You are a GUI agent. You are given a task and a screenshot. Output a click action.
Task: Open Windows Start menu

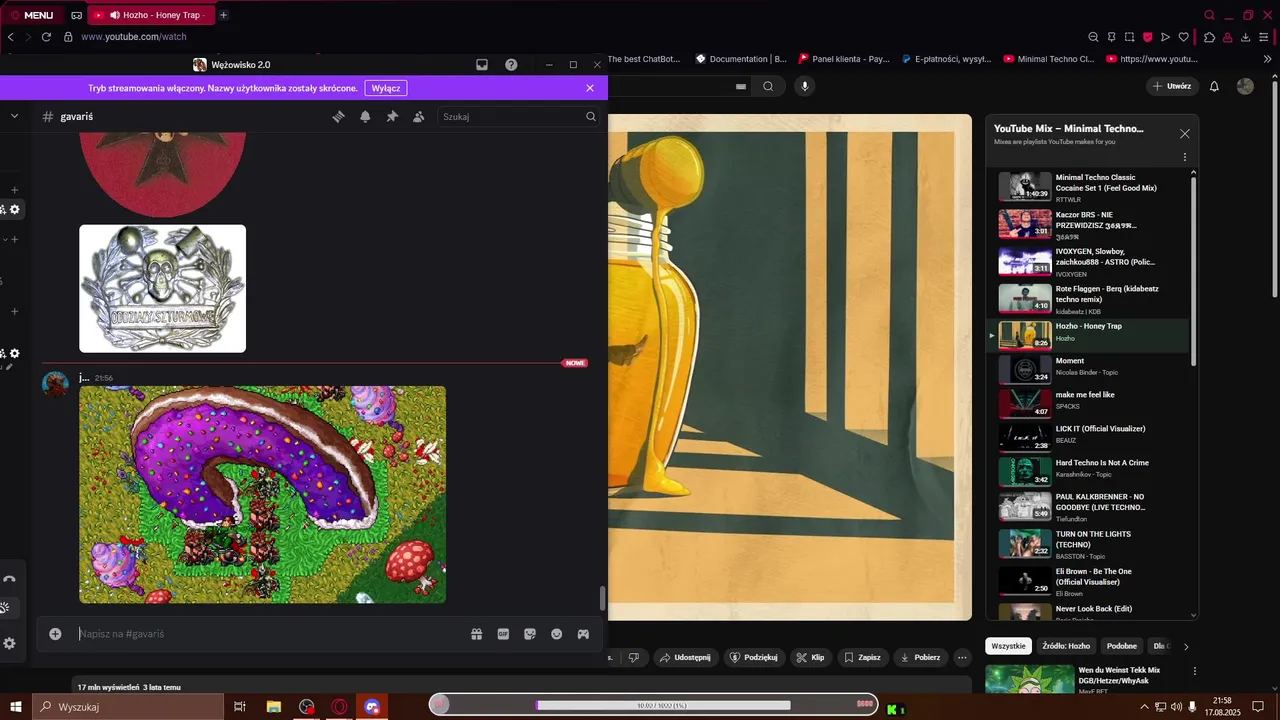[15, 706]
